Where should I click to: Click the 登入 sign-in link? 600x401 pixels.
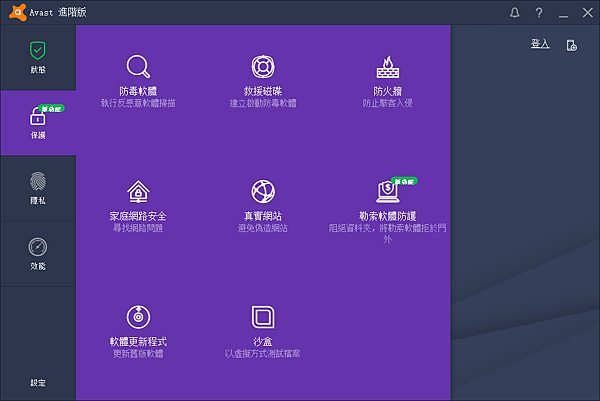(540, 44)
